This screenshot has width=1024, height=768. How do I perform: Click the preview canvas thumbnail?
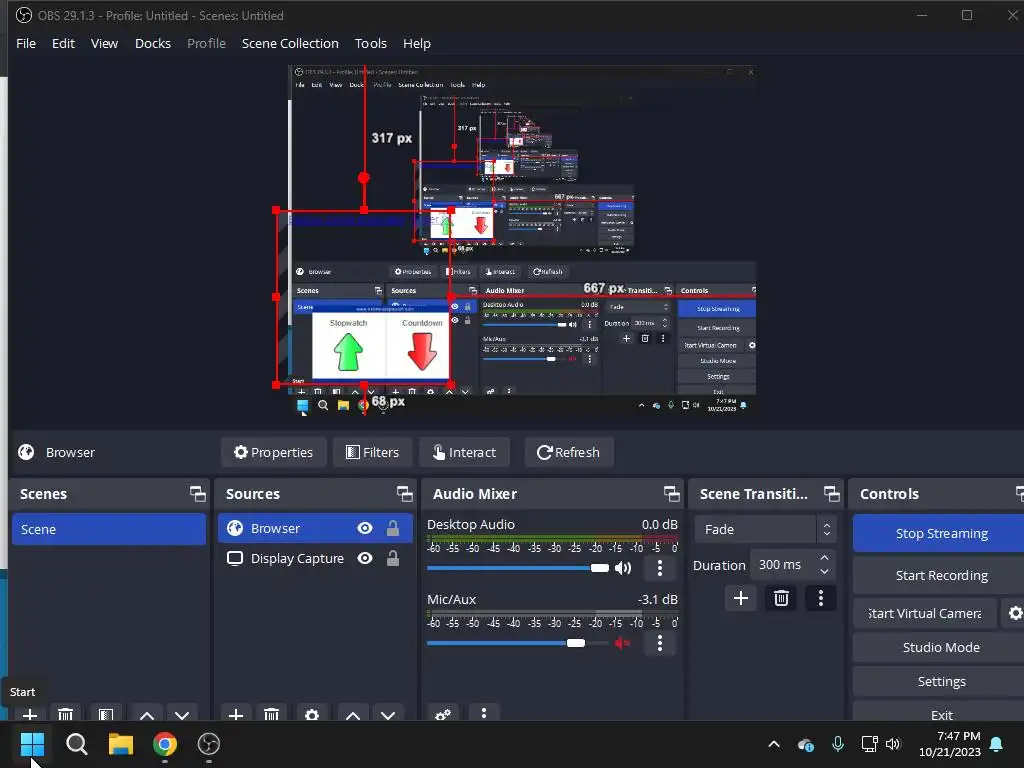522,240
